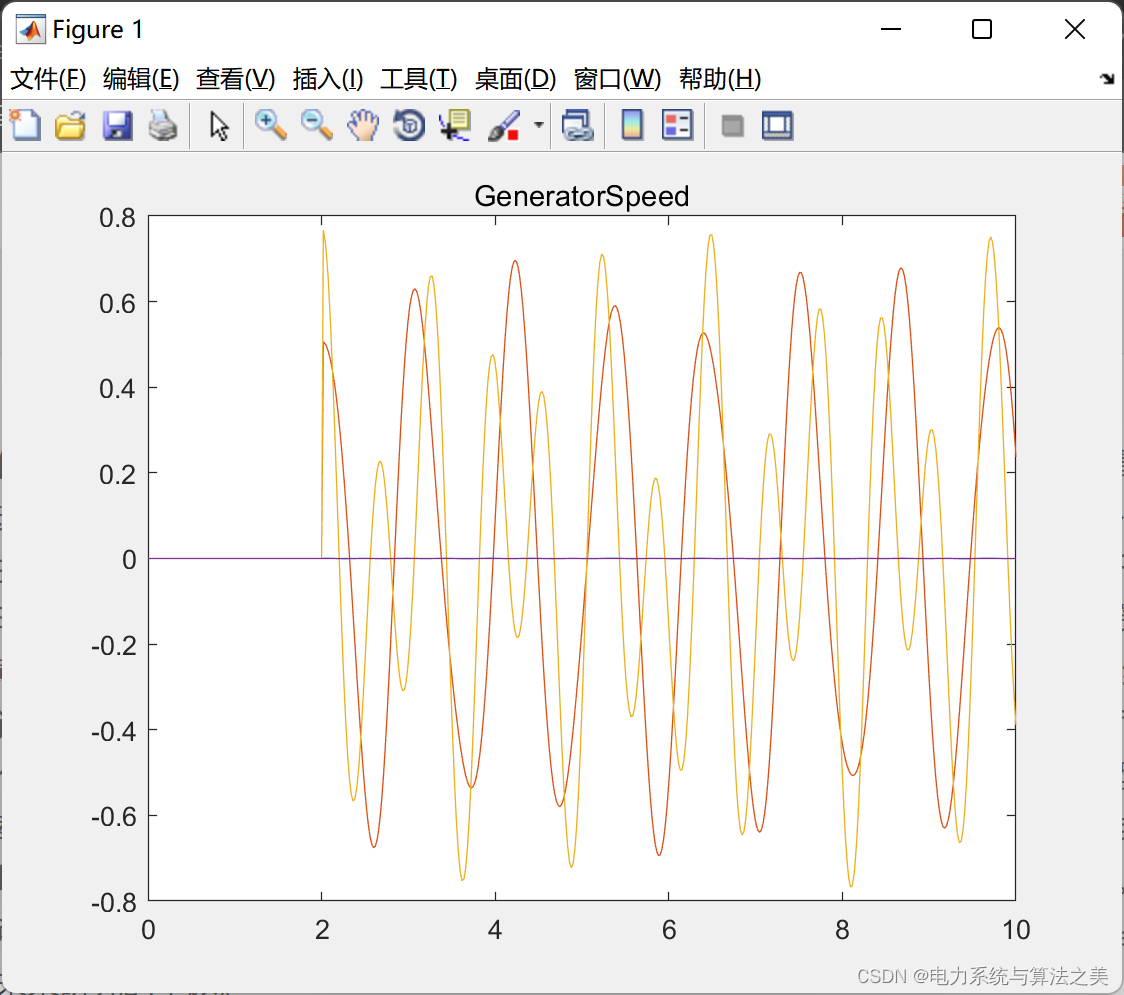
Task: Click the y-axis label 0.8
Action: [118, 217]
